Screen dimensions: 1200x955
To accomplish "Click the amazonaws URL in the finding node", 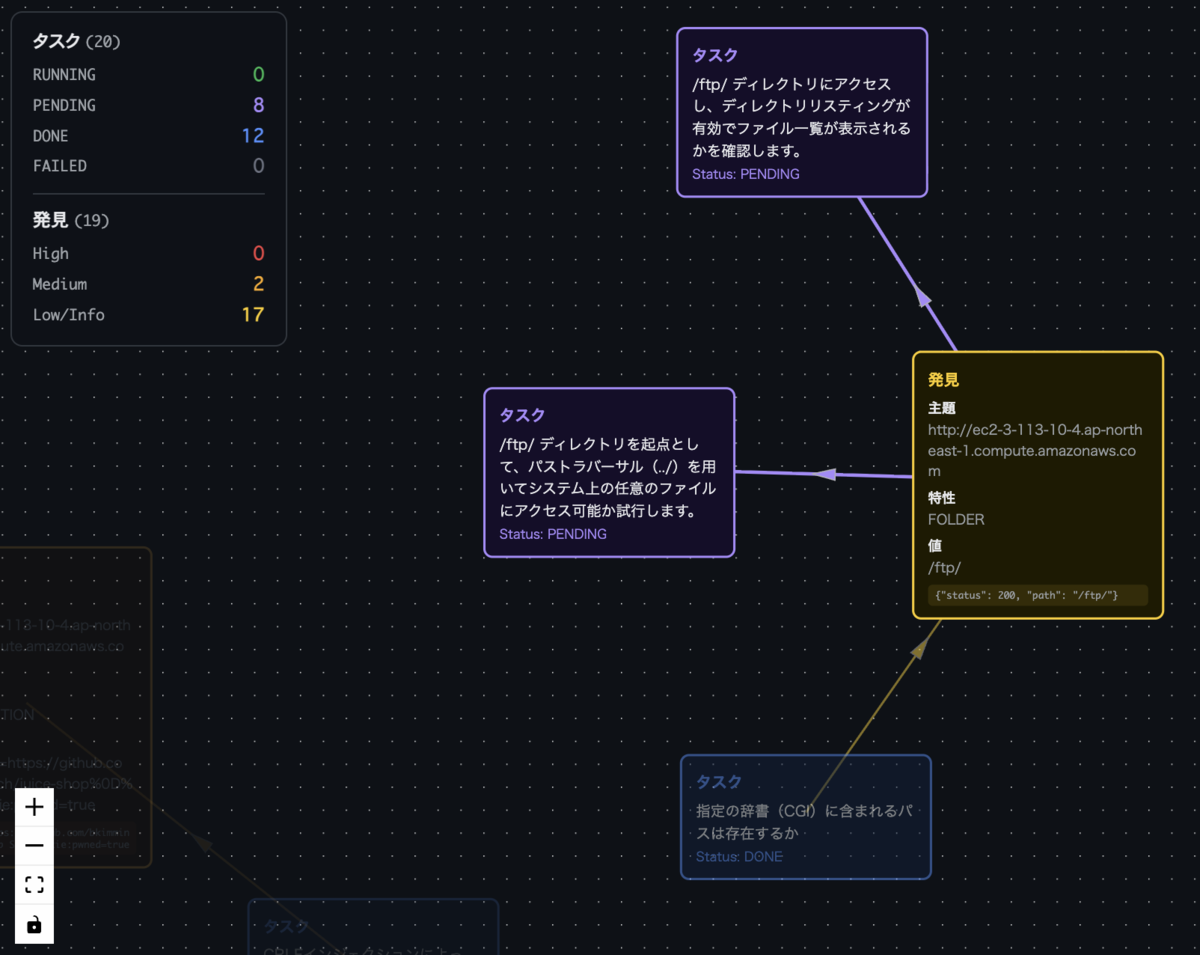I will (x=1035, y=450).
